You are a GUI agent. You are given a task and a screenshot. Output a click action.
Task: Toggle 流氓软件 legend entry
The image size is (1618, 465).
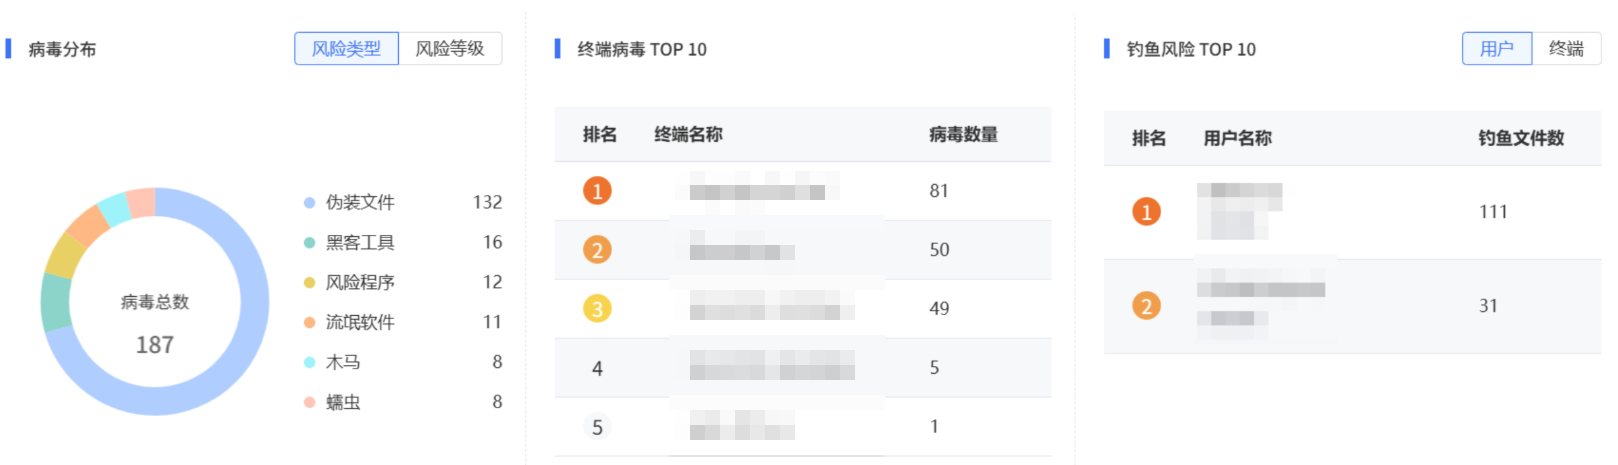(x=349, y=322)
